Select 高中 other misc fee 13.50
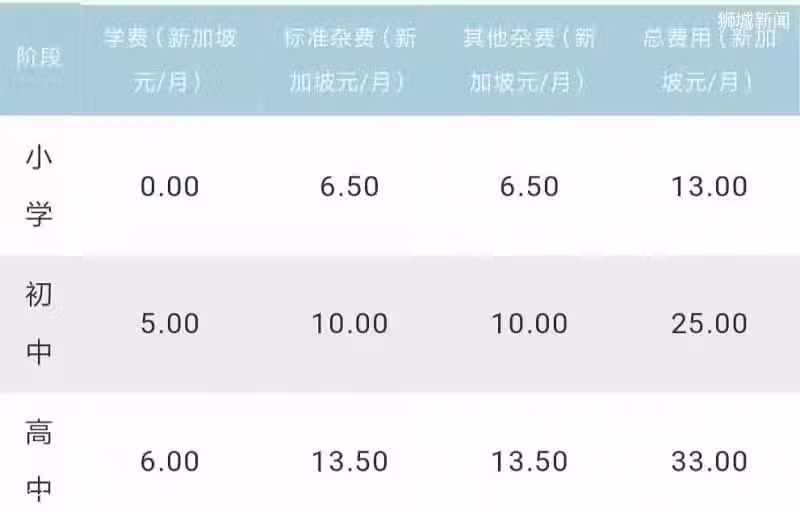This screenshot has height=512, width=800. (529, 461)
